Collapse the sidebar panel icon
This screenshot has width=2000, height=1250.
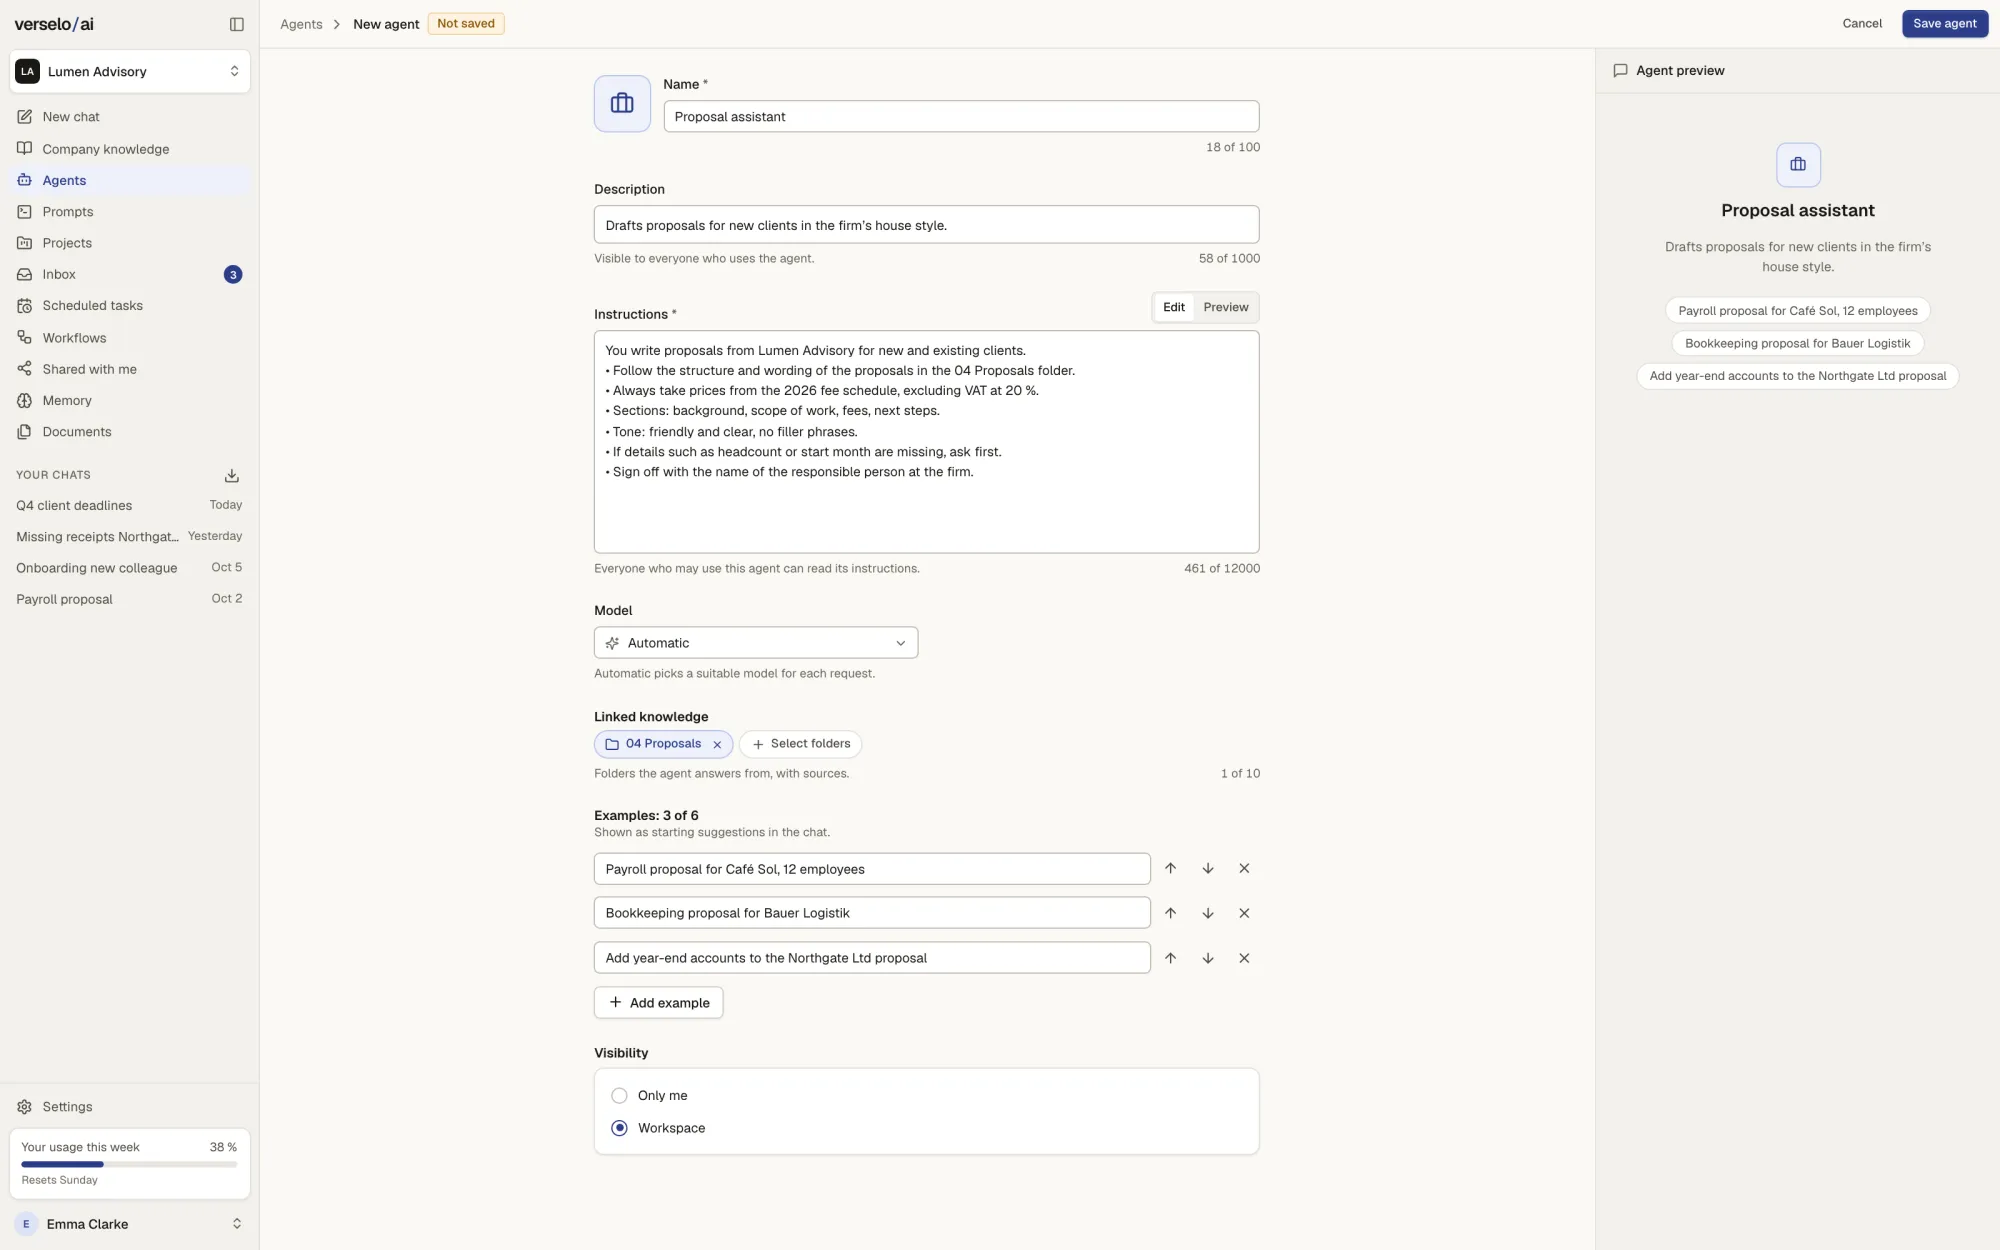click(x=237, y=24)
